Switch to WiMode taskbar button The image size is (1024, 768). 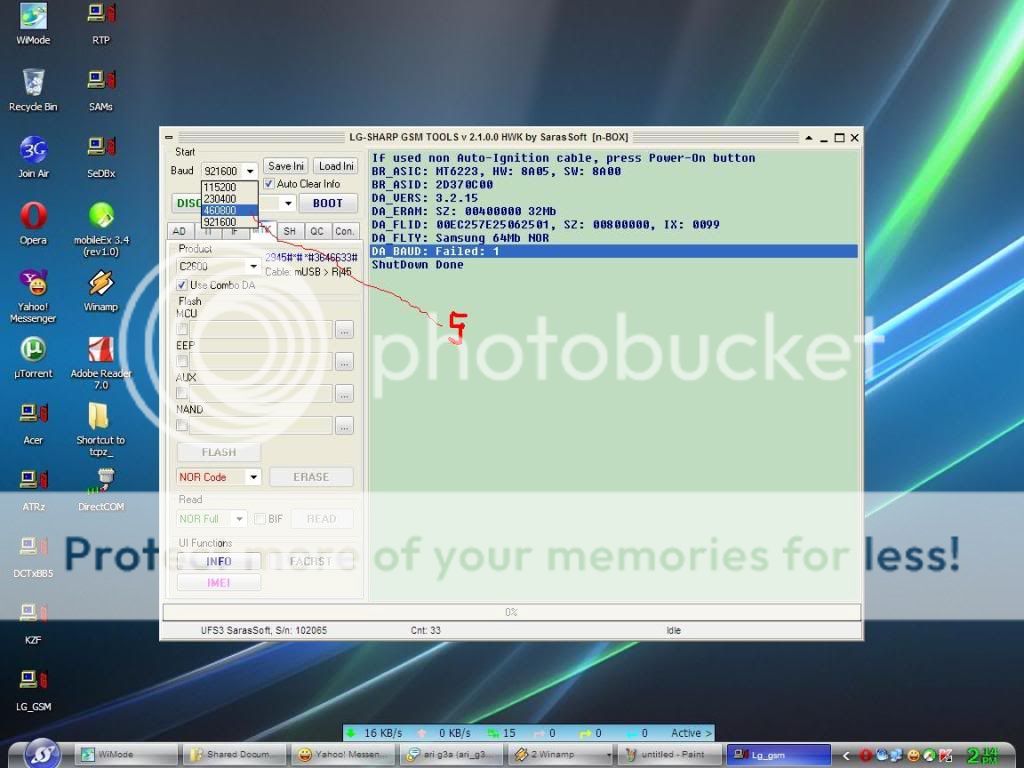[x=126, y=754]
